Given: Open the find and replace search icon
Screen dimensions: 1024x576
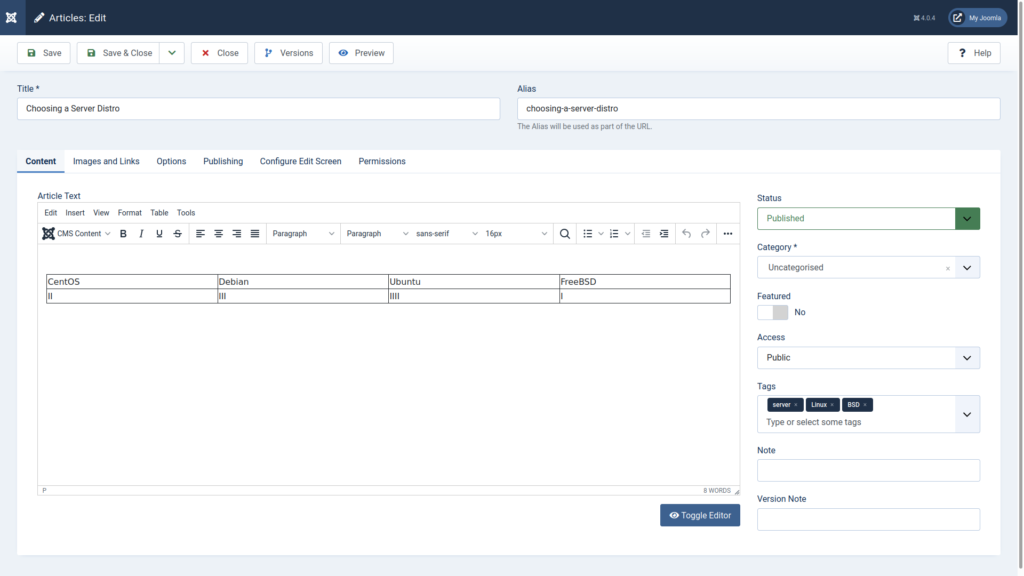Looking at the screenshot, I should (x=565, y=234).
